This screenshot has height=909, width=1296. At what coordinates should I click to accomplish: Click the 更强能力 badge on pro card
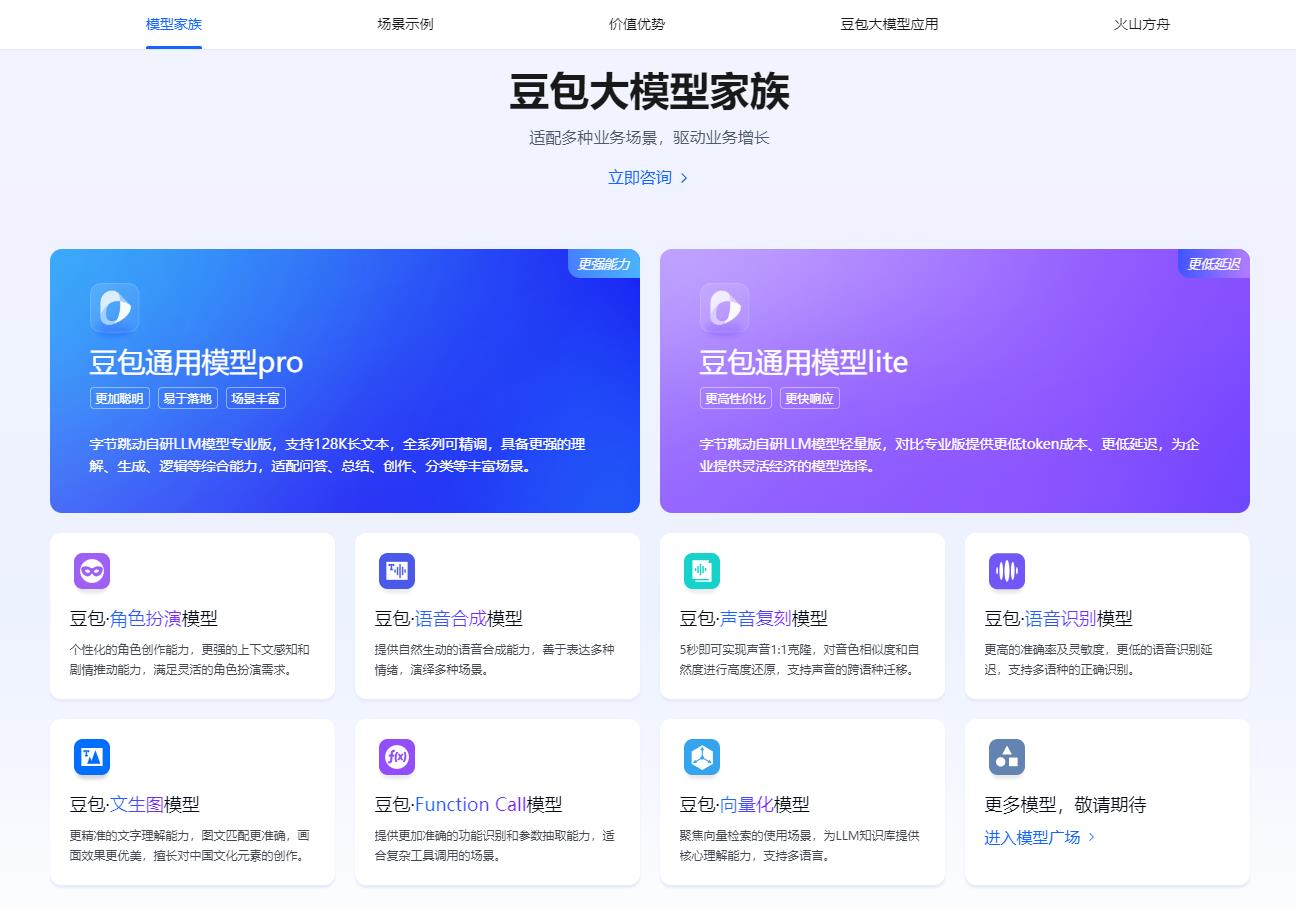point(604,264)
